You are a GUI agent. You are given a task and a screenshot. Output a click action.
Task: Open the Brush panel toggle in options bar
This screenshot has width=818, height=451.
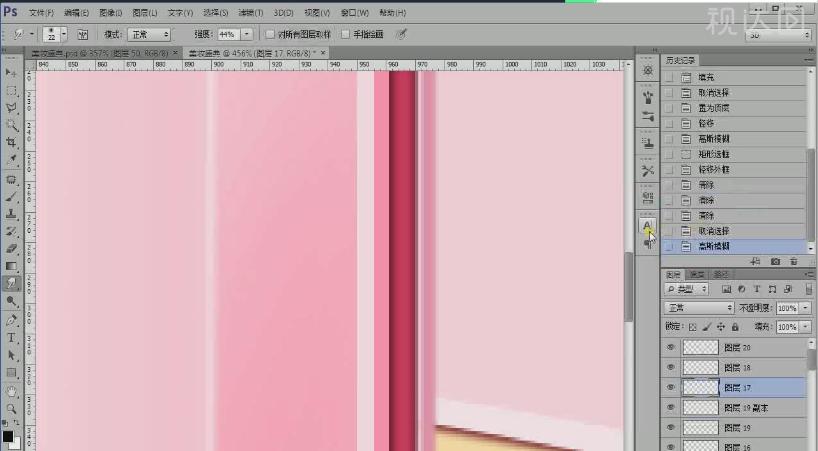pyautogui.click(x=82, y=34)
